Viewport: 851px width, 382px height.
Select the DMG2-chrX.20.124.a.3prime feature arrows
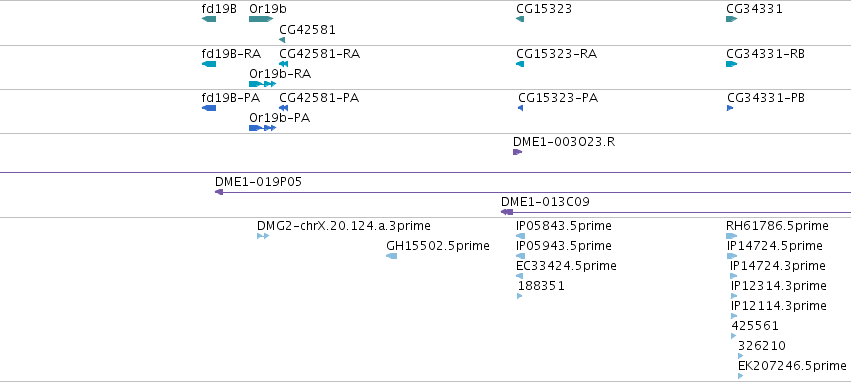pyautogui.click(x=263, y=236)
